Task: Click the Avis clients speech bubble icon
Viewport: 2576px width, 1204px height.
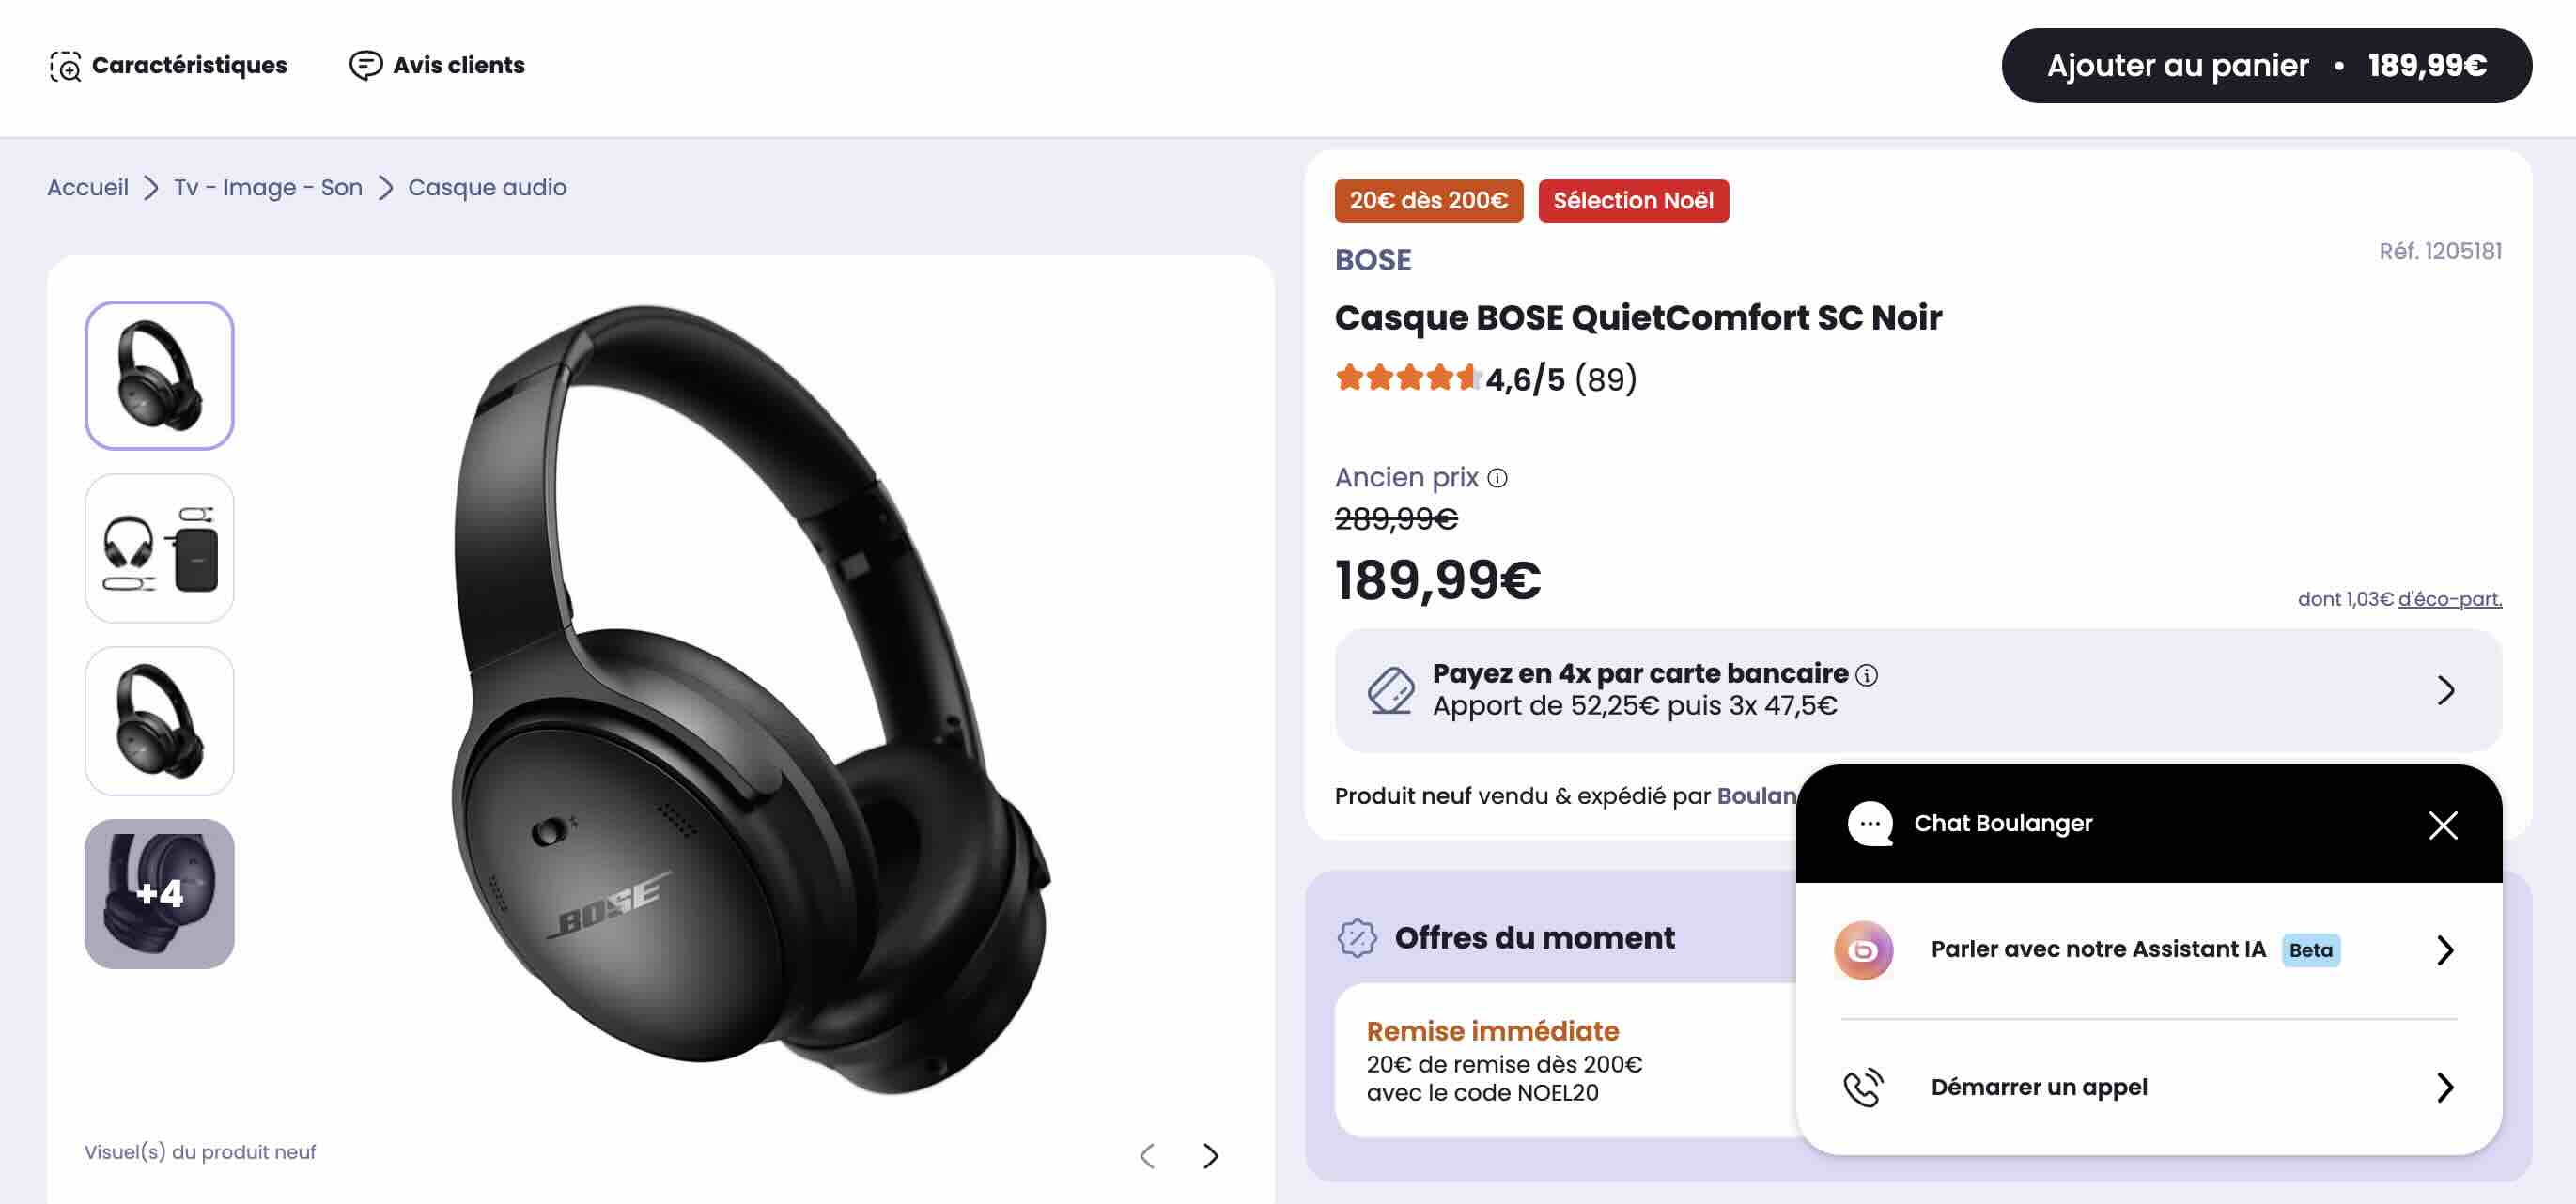Action: click(365, 66)
